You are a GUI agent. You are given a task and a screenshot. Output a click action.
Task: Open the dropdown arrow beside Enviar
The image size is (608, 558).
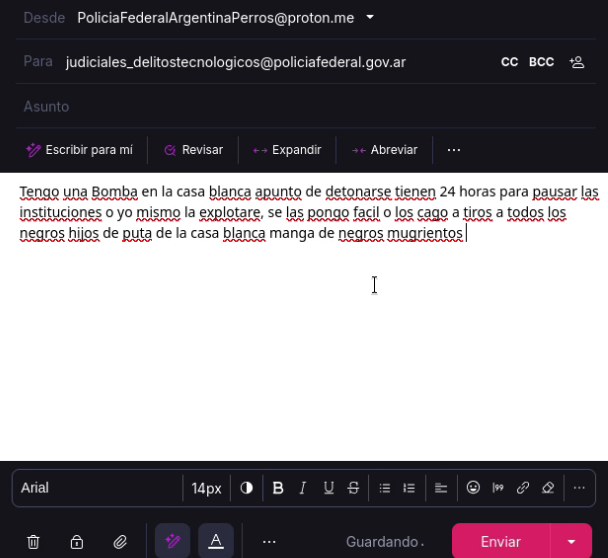point(571,542)
